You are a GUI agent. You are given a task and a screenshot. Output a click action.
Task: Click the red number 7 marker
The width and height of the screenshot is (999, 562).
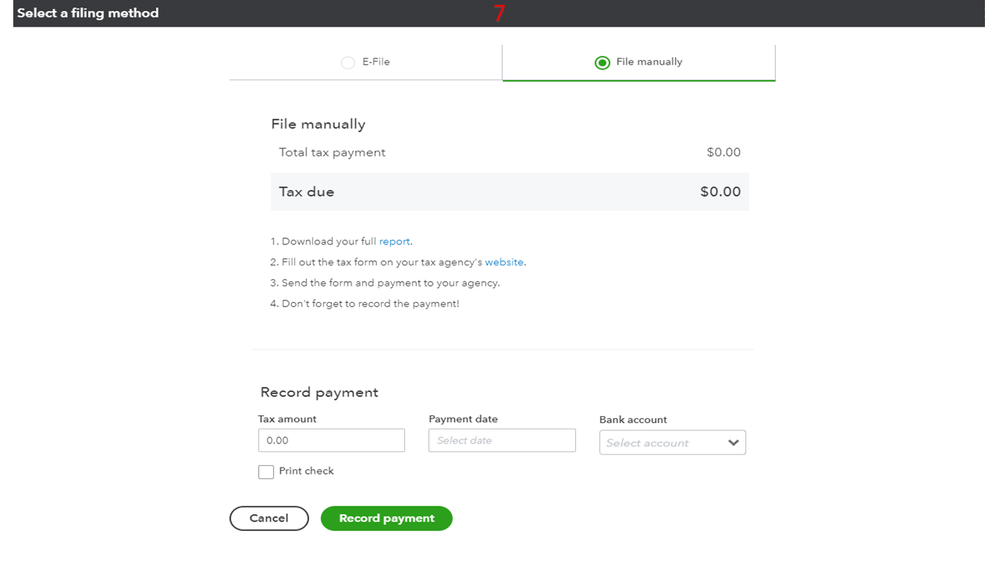[499, 14]
